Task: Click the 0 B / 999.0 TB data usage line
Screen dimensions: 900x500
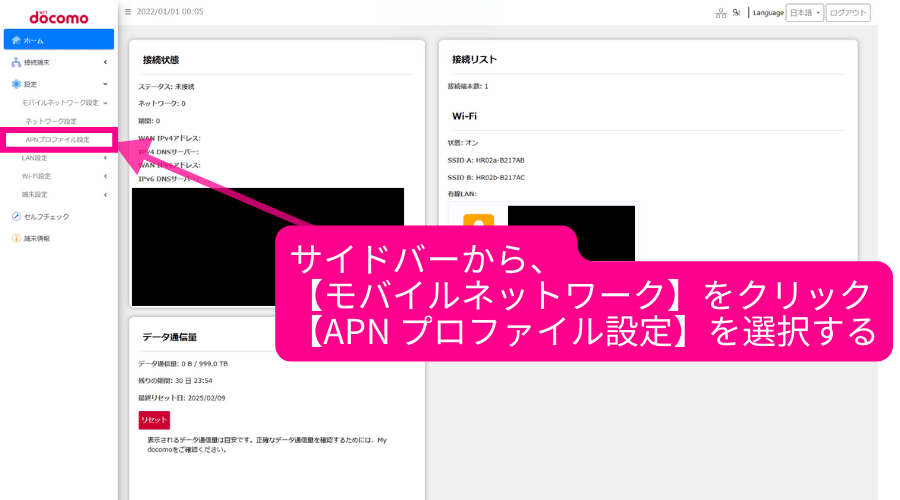Action: pyautogui.click(x=183, y=364)
